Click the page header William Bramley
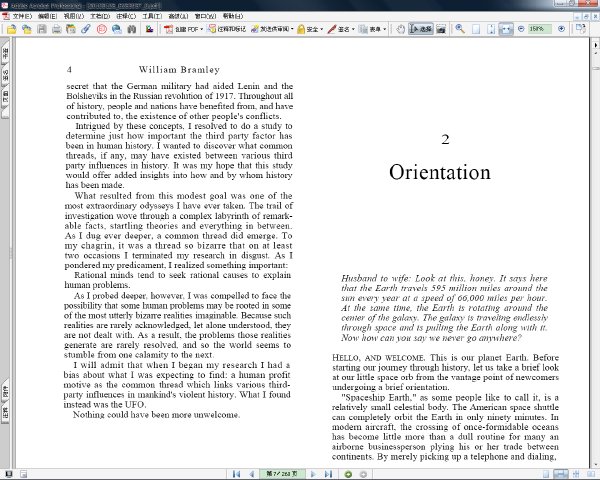The height and width of the screenshot is (480, 600). click(x=179, y=69)
